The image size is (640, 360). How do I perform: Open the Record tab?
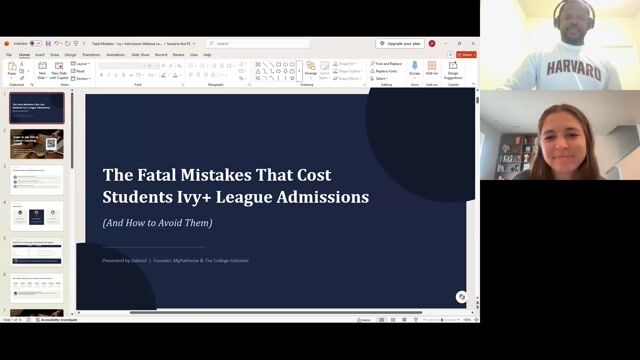161,55
